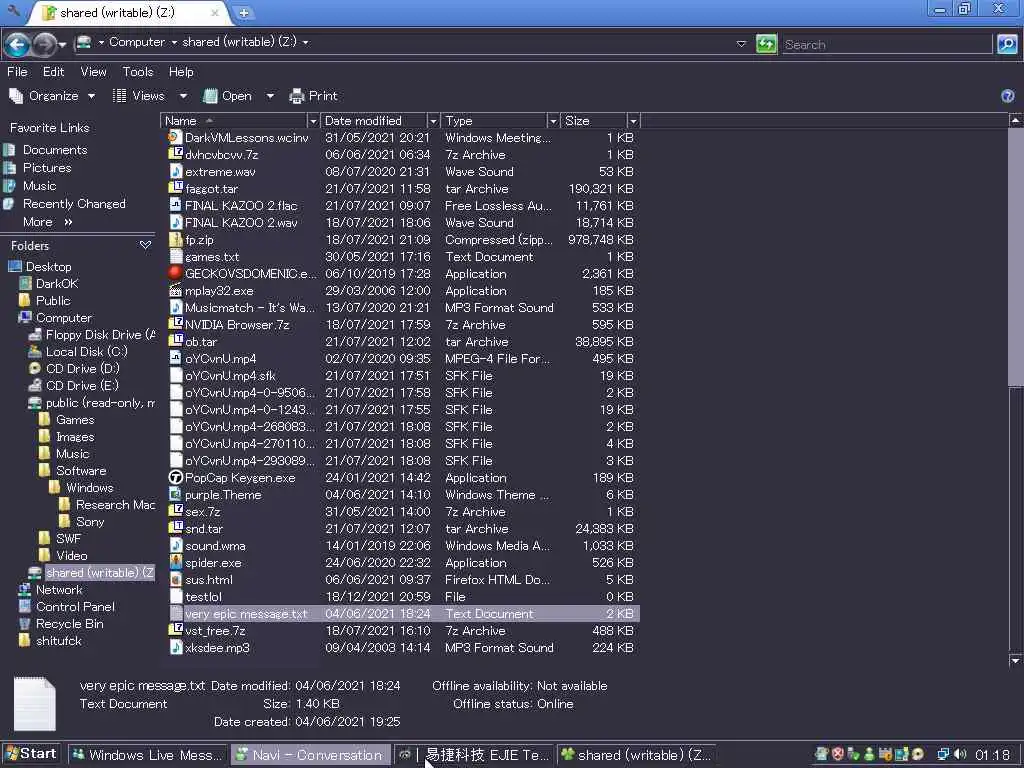1024x768 pixels.
Task: Open the Open button dropdown arrow
Action: click(x=270, y=96)
